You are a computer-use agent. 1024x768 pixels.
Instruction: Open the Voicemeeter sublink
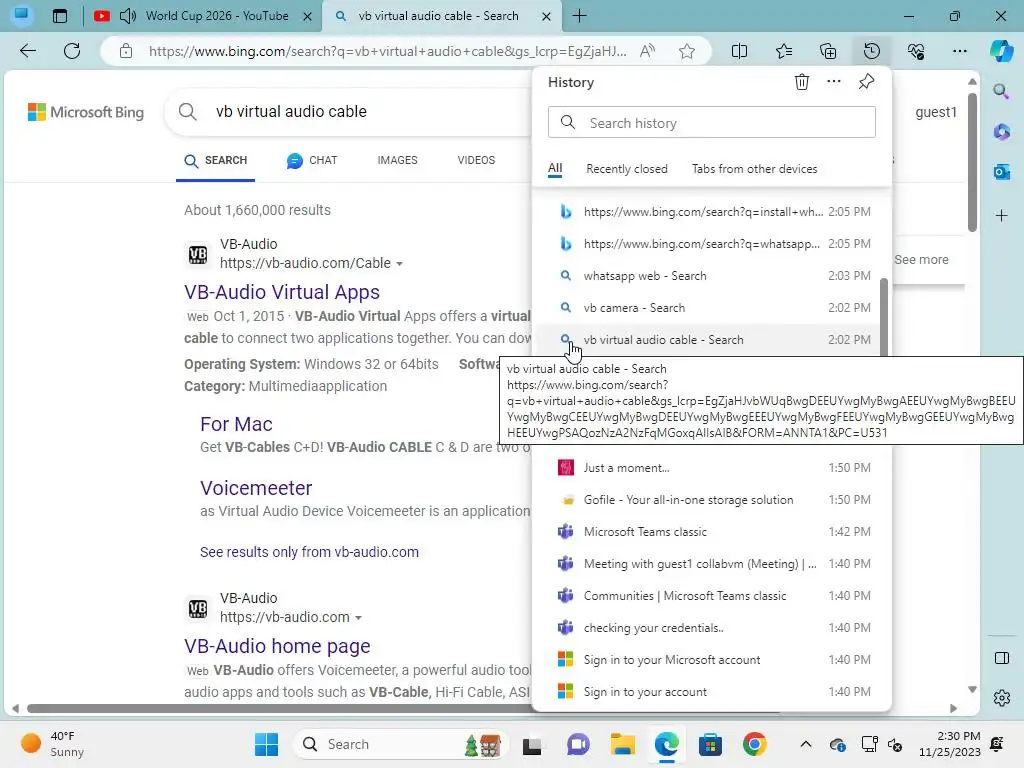point(256,488)
